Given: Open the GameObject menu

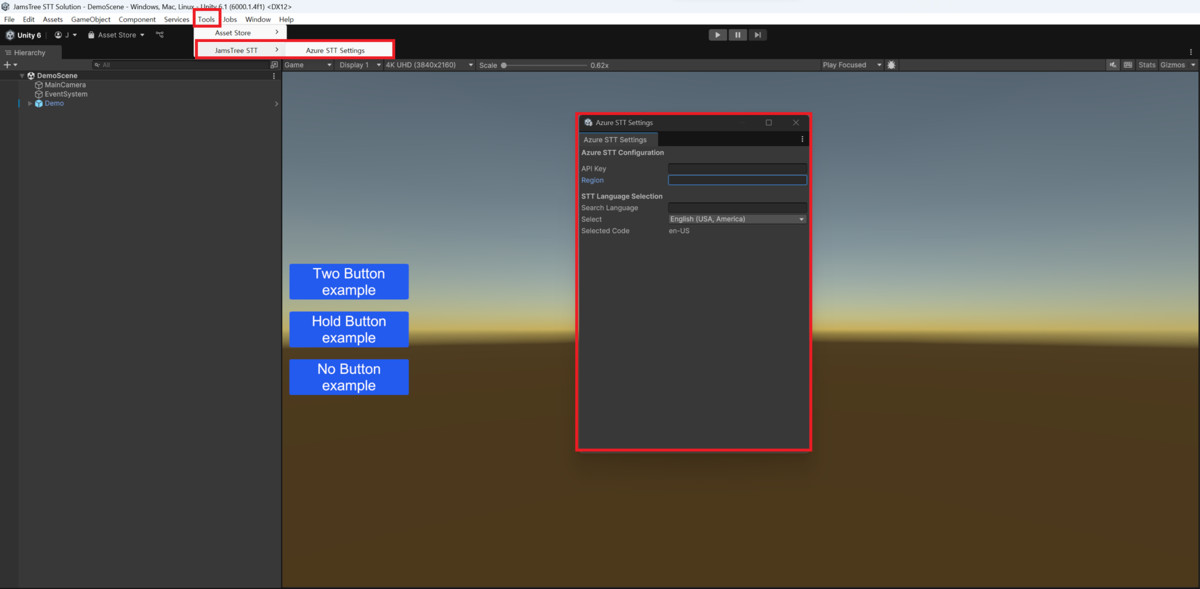Looking at the screenshot, I should pos(91,20).
